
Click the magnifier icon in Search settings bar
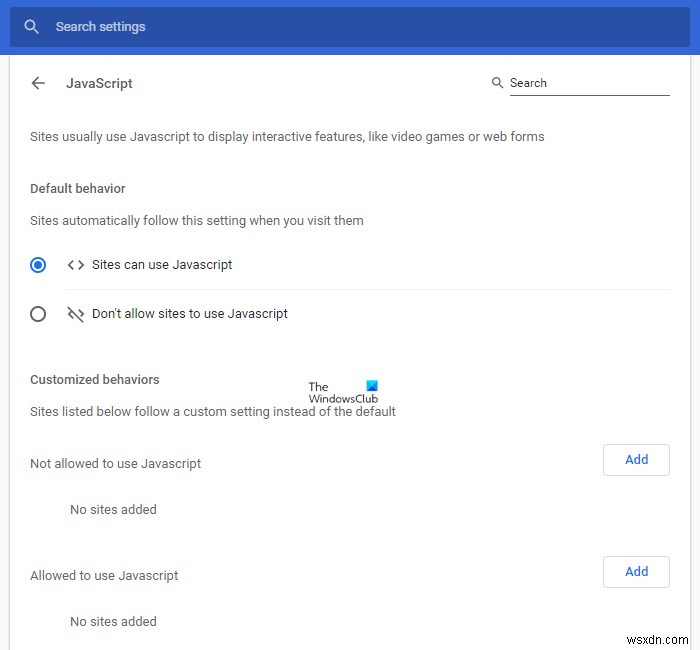pyautogui.click(x=31, y=27)
